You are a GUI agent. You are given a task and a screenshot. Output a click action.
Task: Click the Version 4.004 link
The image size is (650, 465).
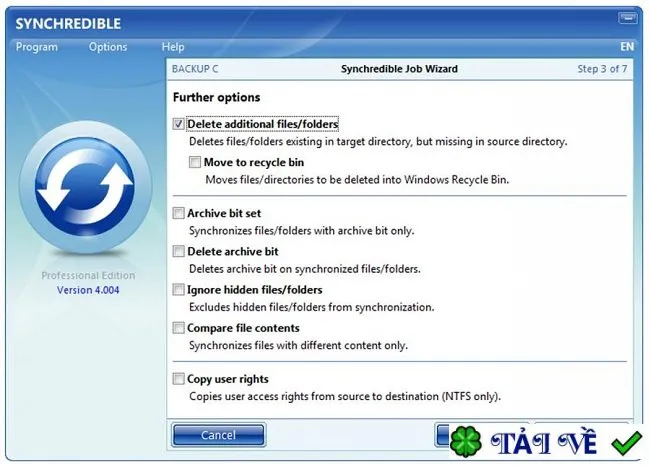coord(88,290)
